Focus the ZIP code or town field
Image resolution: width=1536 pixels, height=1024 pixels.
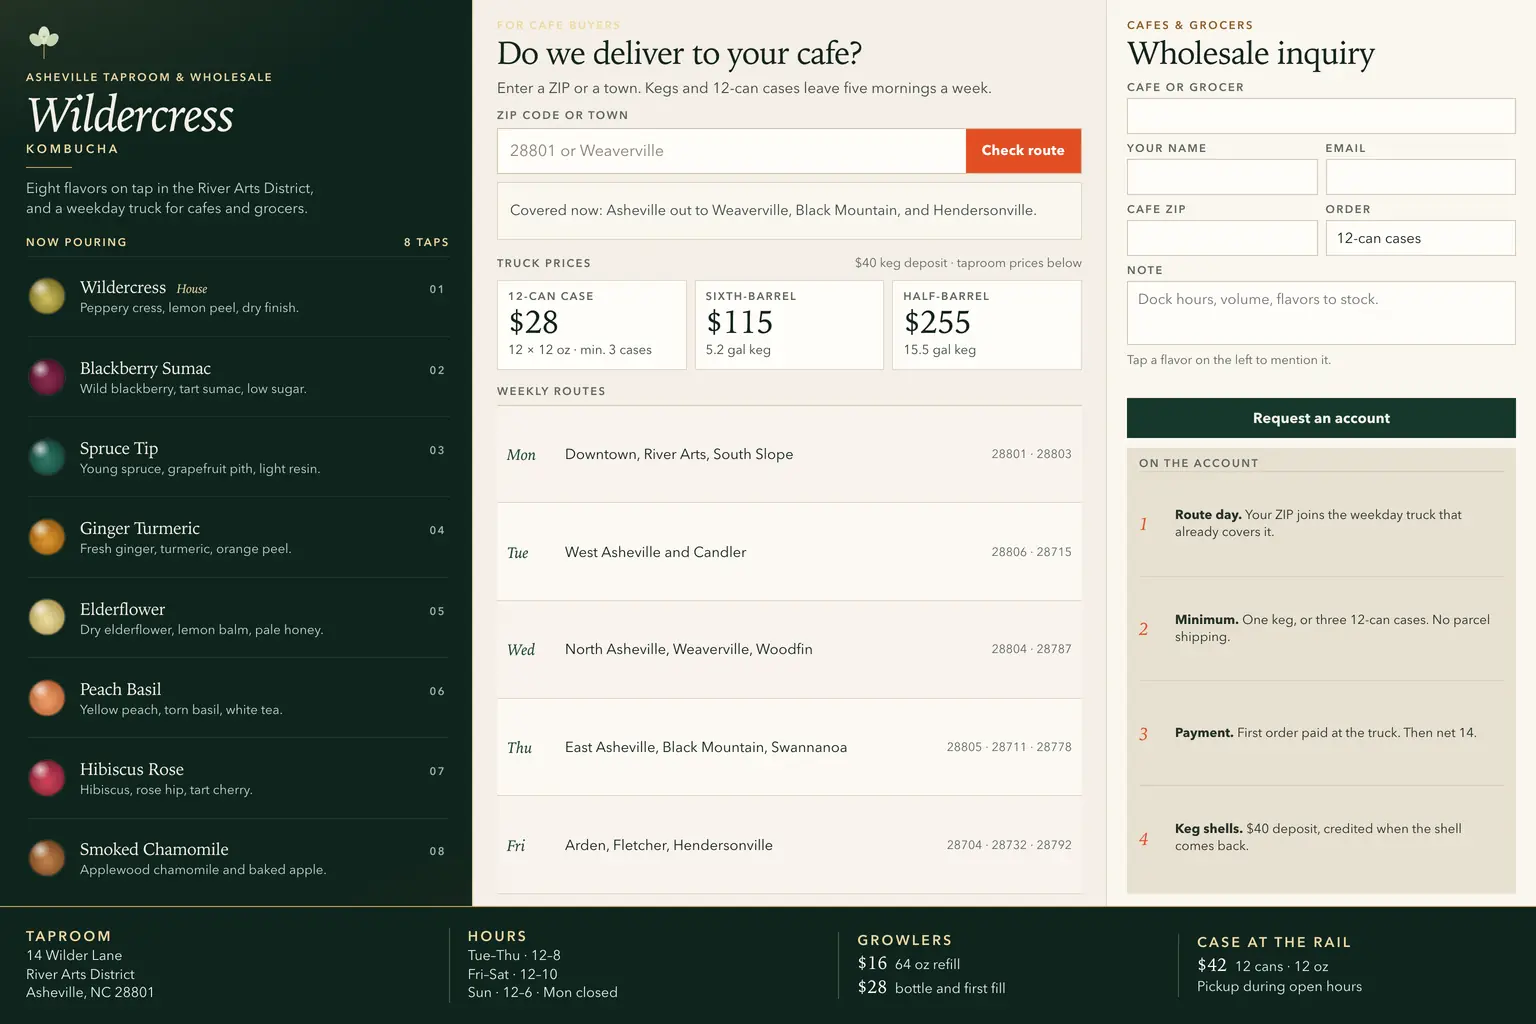731,151
